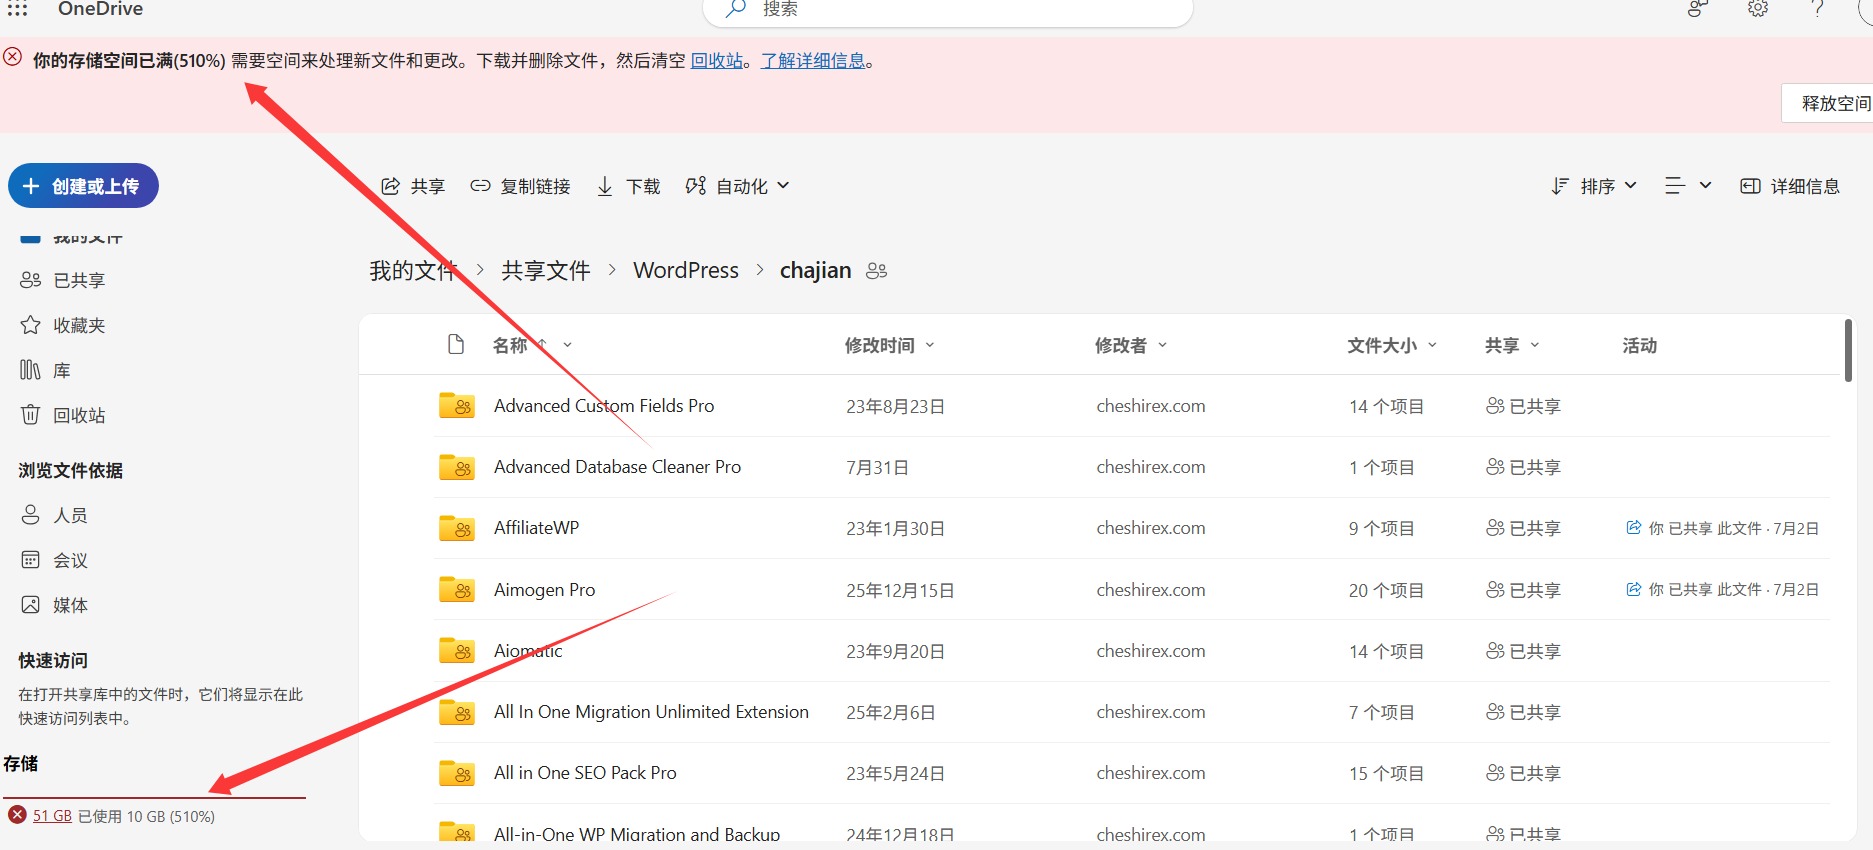Click the 下载 toolbar button
1873x850 pixels.
[x=628, y=186]
